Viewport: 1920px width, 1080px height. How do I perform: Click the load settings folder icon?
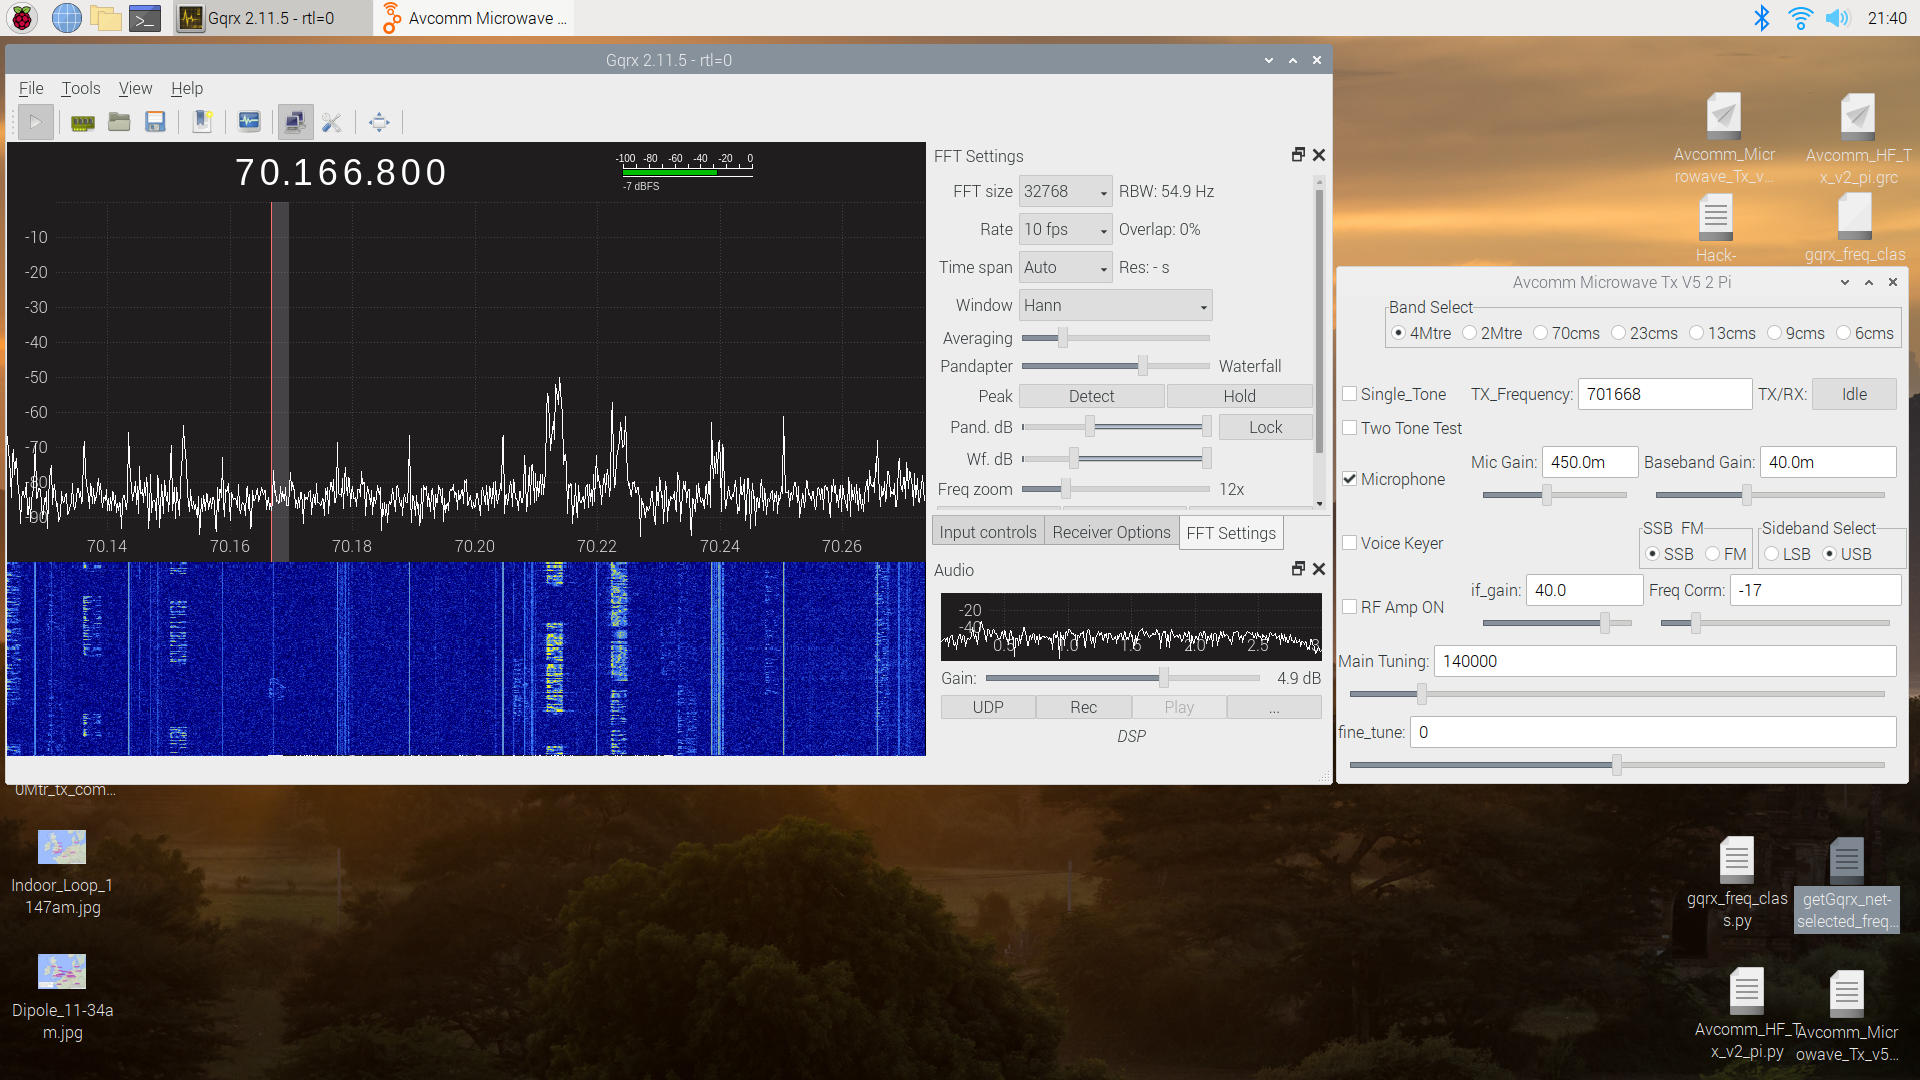click(x=119, y=122)
